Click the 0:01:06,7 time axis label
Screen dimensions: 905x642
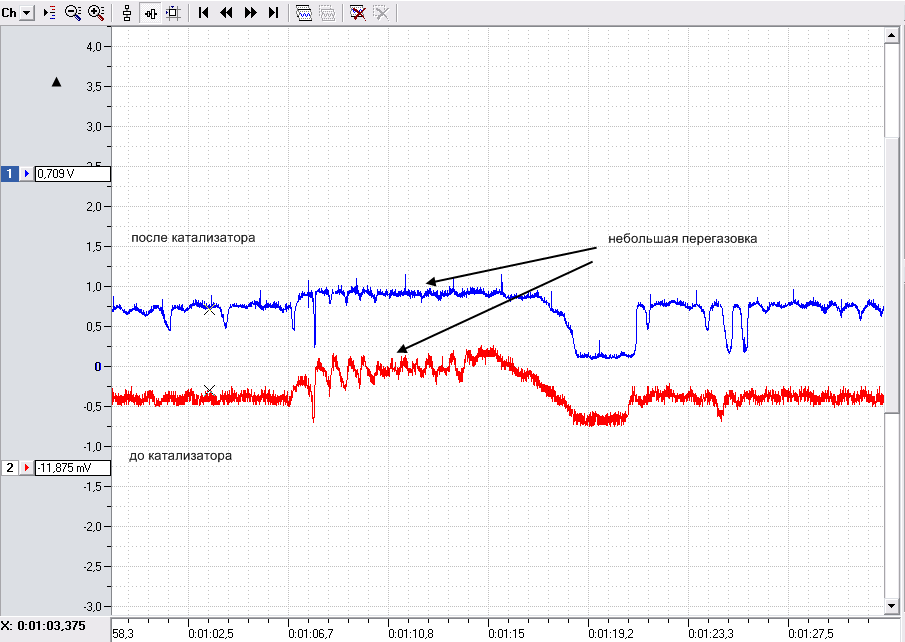coord(311,634)
